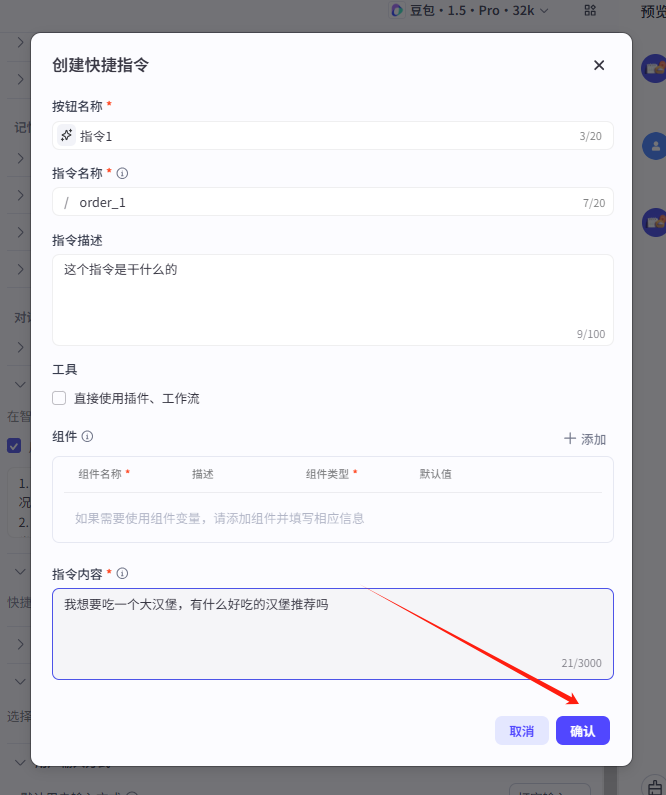The height and width of the screenshot is (795, 666).
Task: Enable 直接使用插件、工作流 checkbox
Action: [x=59, y=398]
